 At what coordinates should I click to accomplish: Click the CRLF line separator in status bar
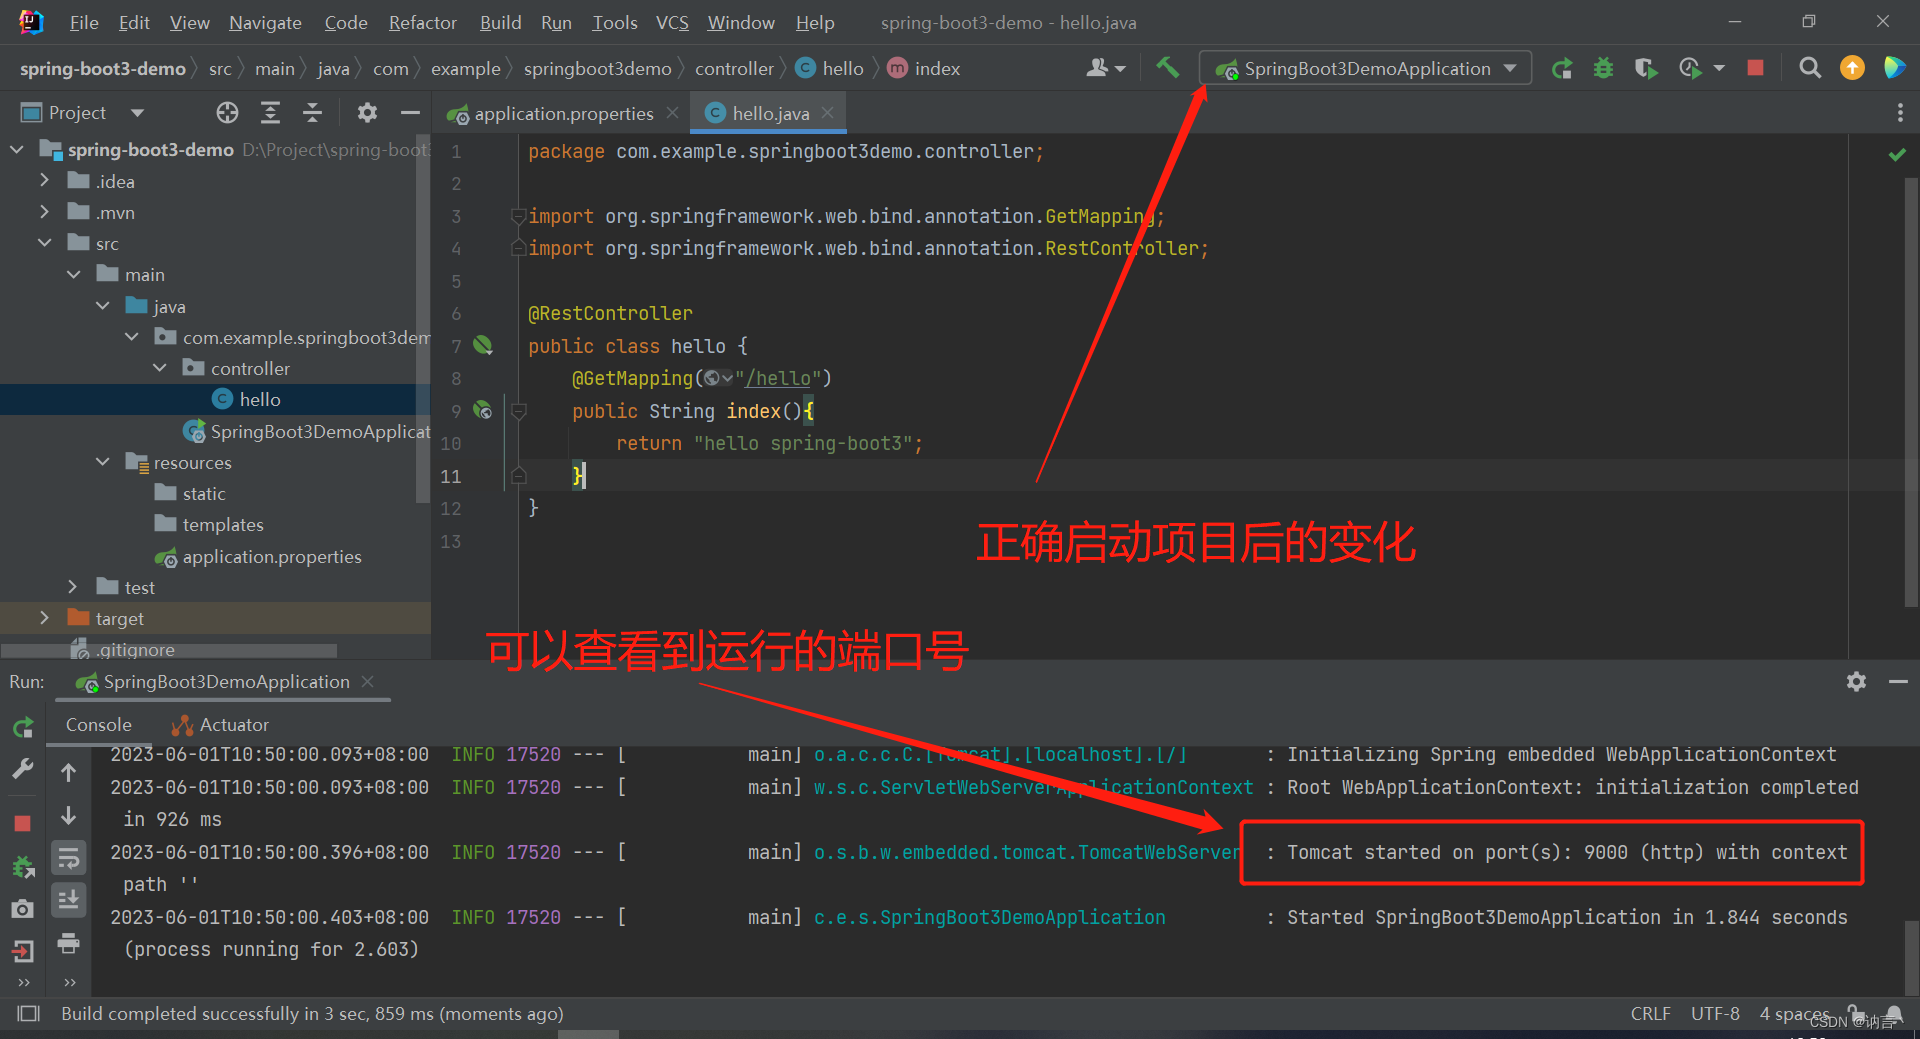(1650, 1013)
